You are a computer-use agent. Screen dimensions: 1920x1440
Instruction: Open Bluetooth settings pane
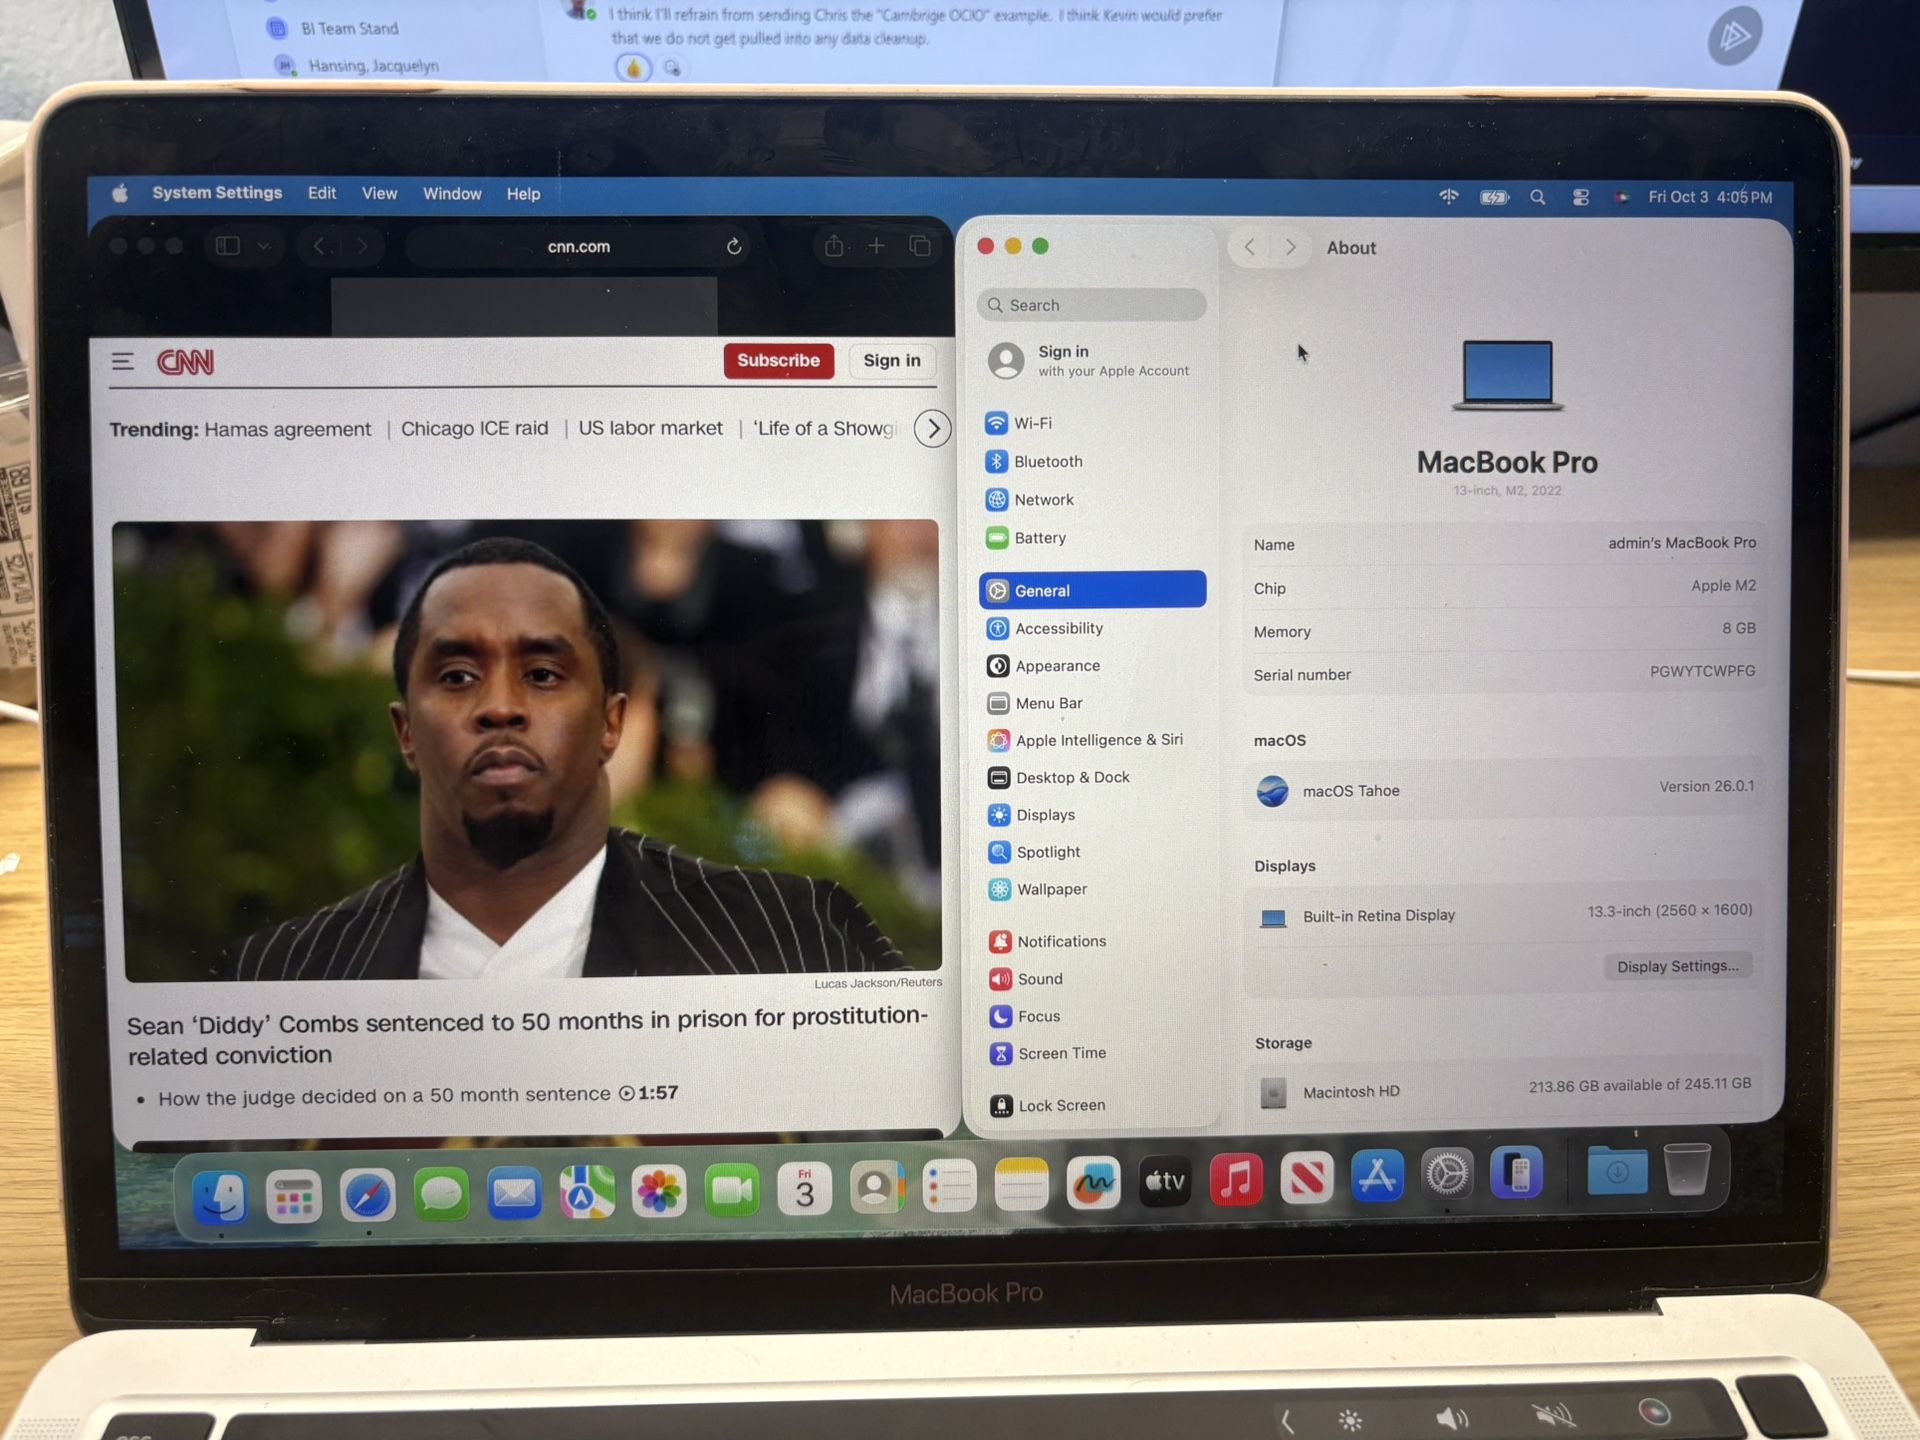point(1046,461)
